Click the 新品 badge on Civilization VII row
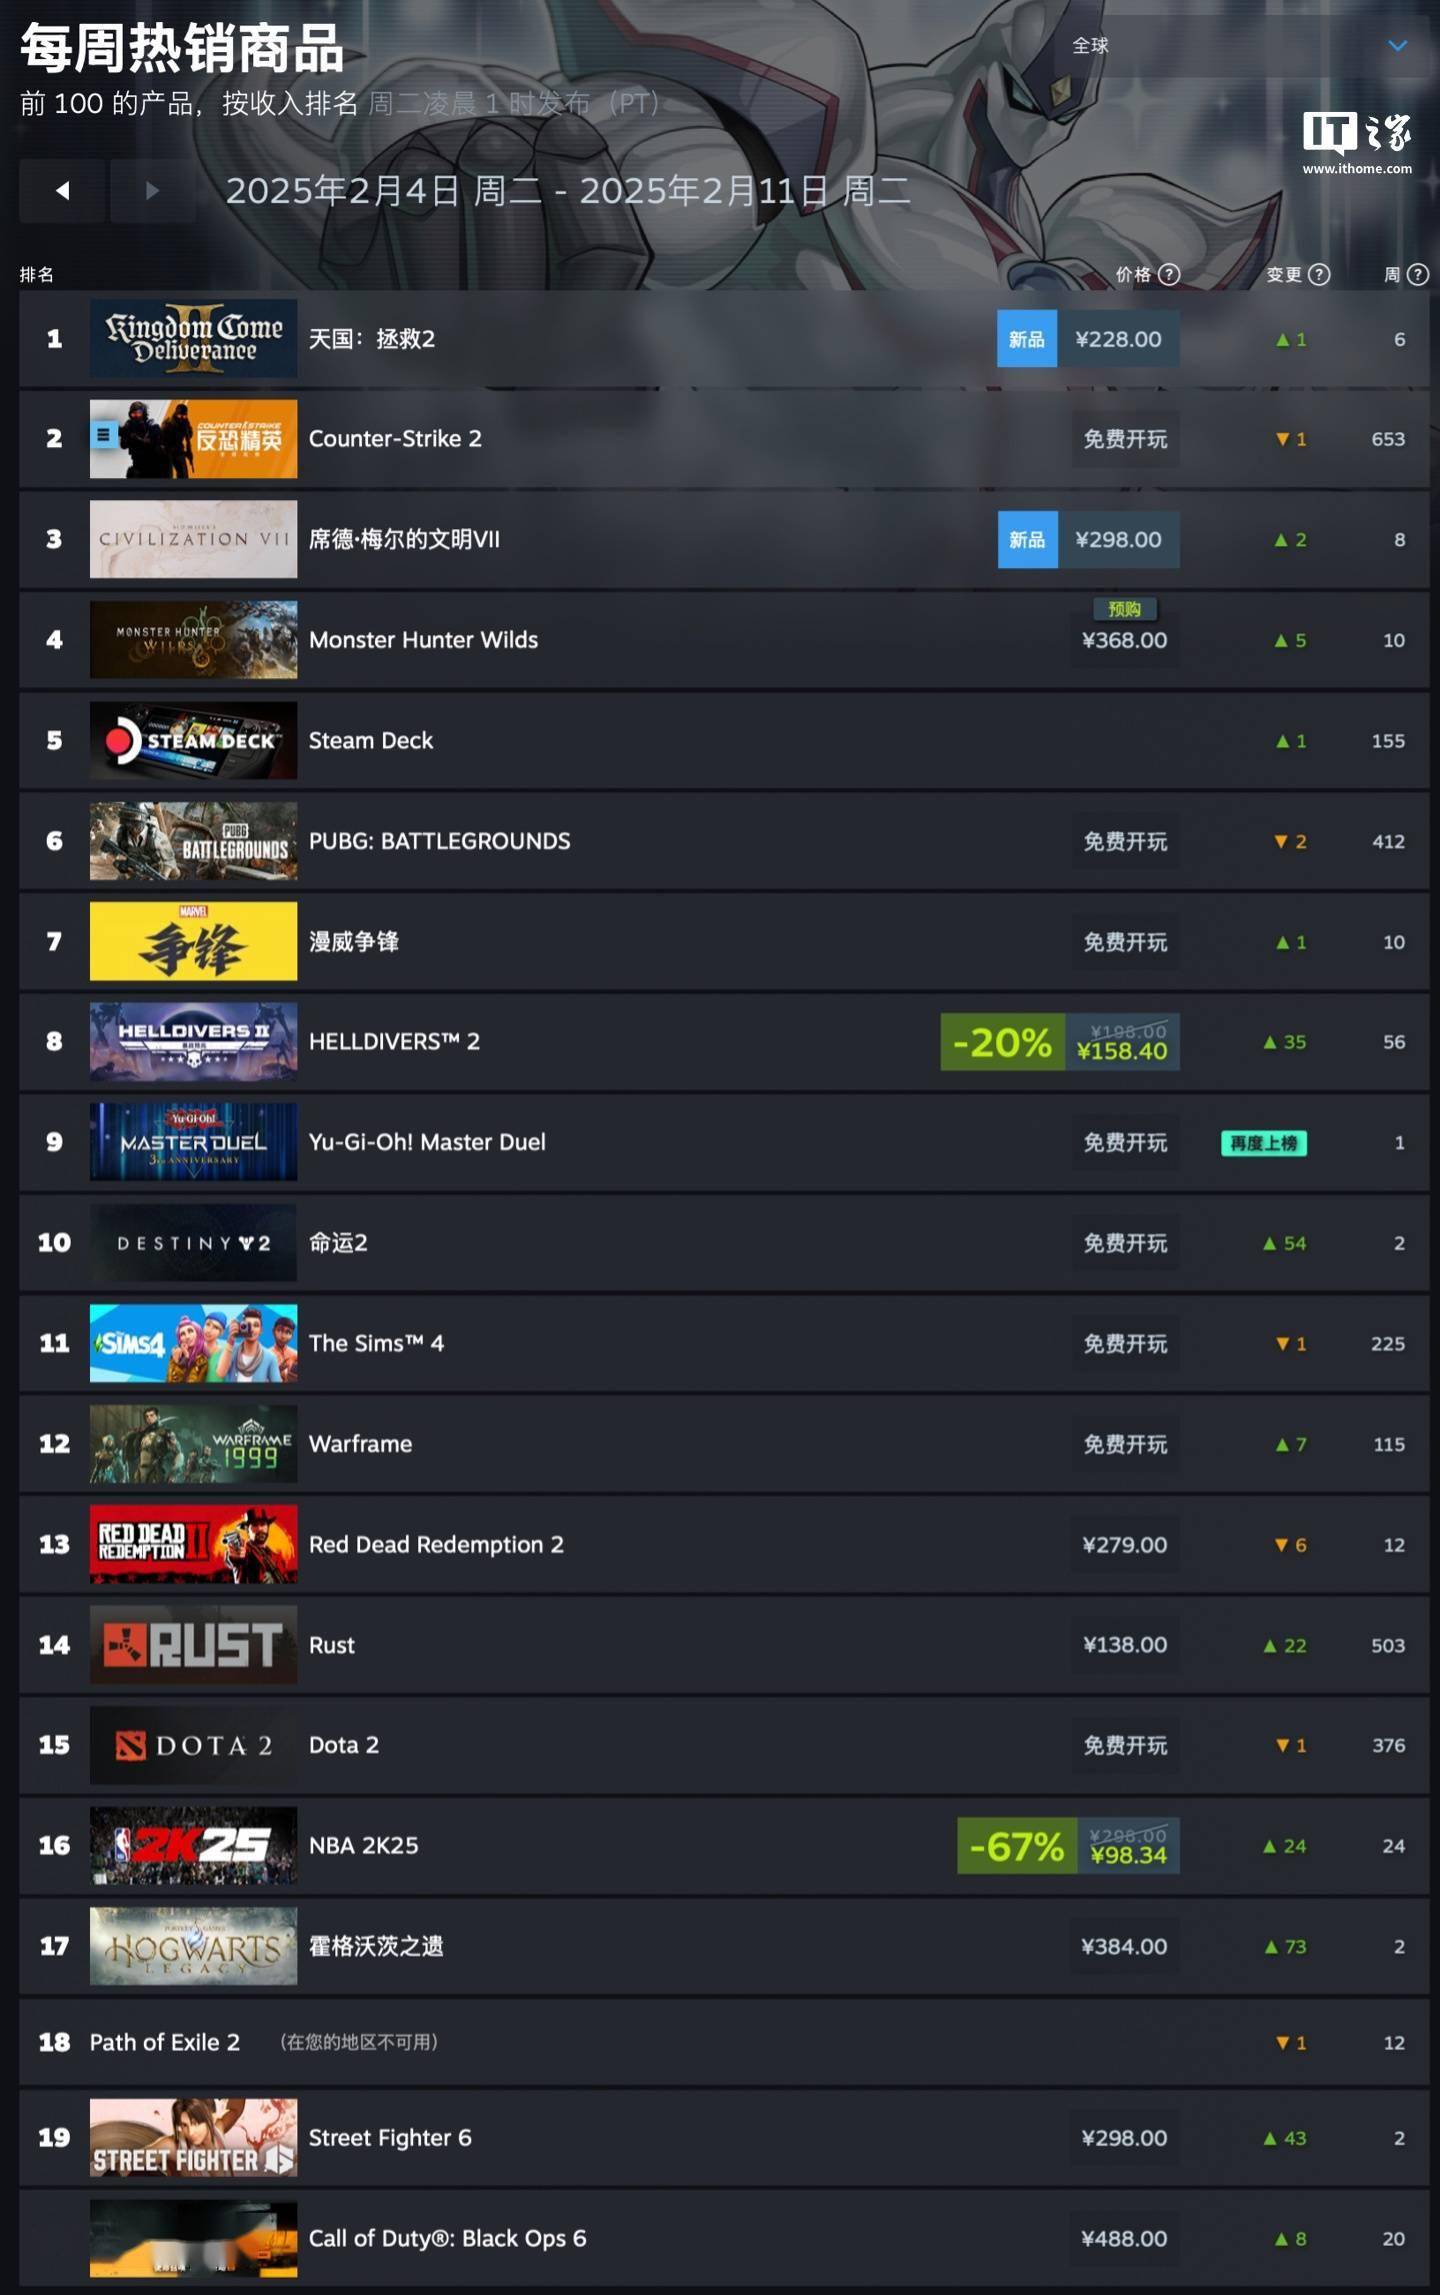The image size is (1440, 2295). coord(1027,539)
